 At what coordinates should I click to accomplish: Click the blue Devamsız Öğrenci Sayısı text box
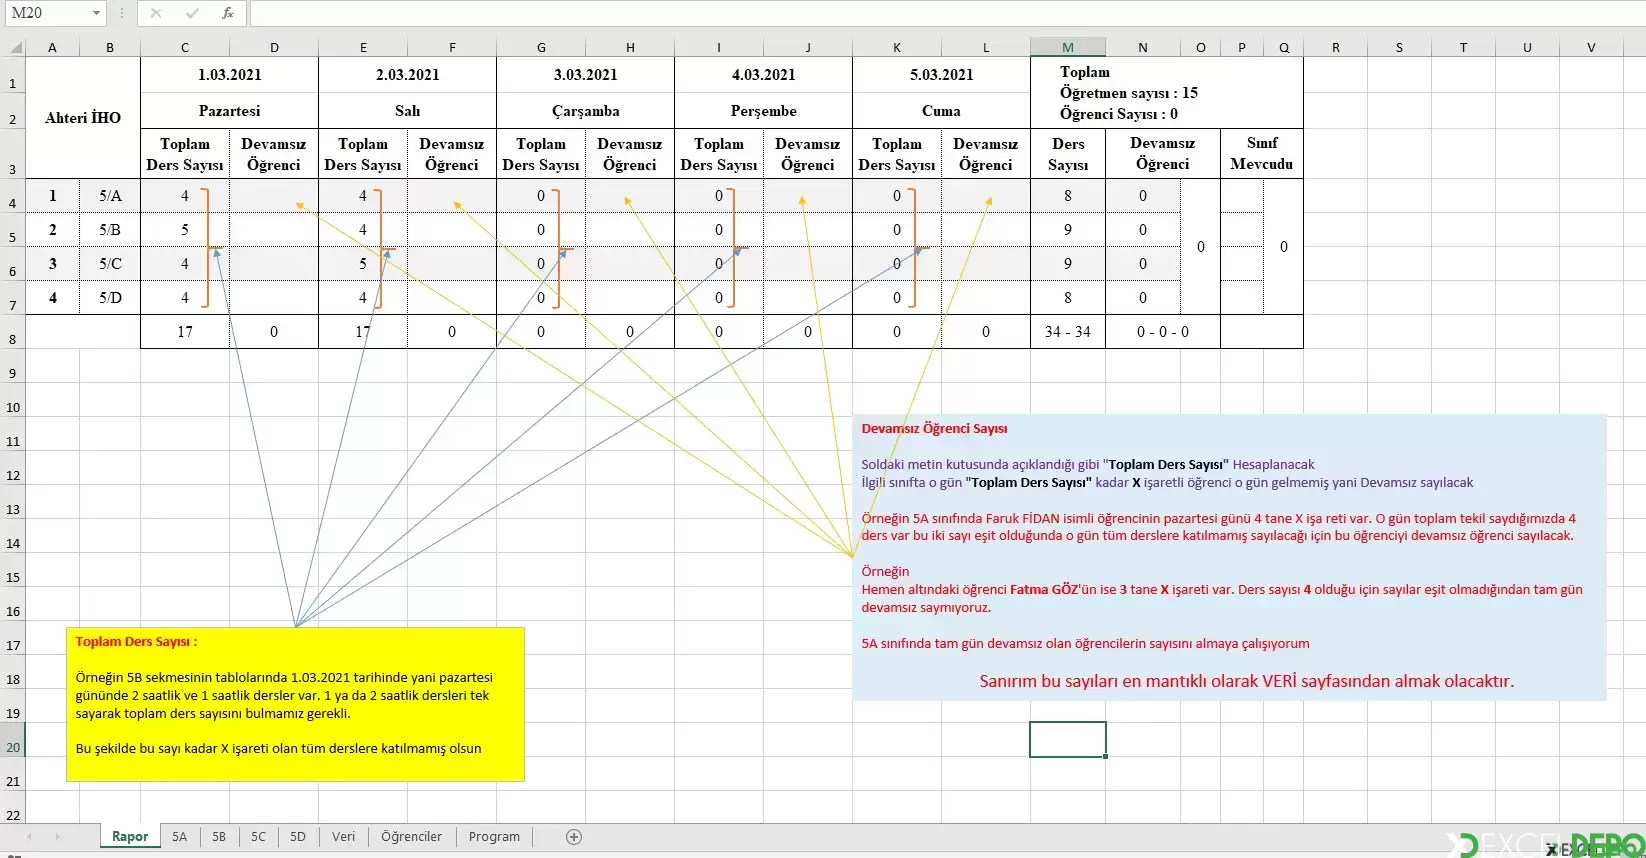(1229, 558)
